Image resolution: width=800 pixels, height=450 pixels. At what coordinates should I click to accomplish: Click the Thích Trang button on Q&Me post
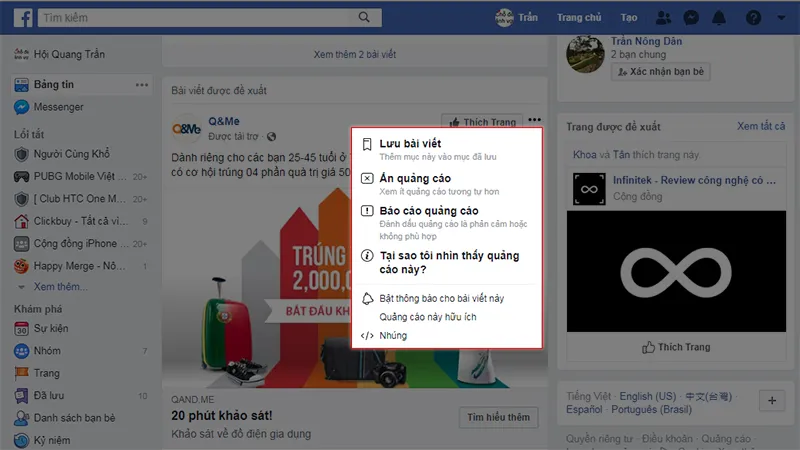482,121
